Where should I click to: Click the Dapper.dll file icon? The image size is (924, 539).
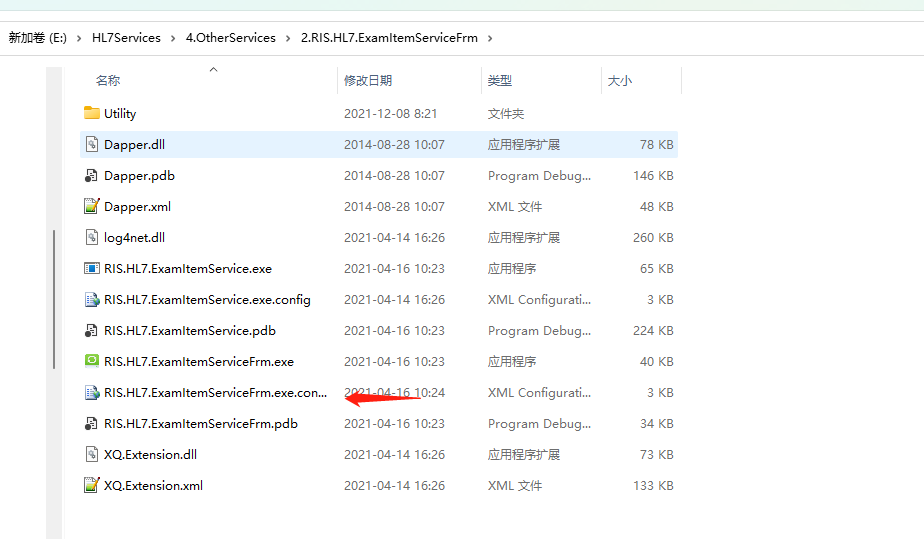(x=91, y=144)
